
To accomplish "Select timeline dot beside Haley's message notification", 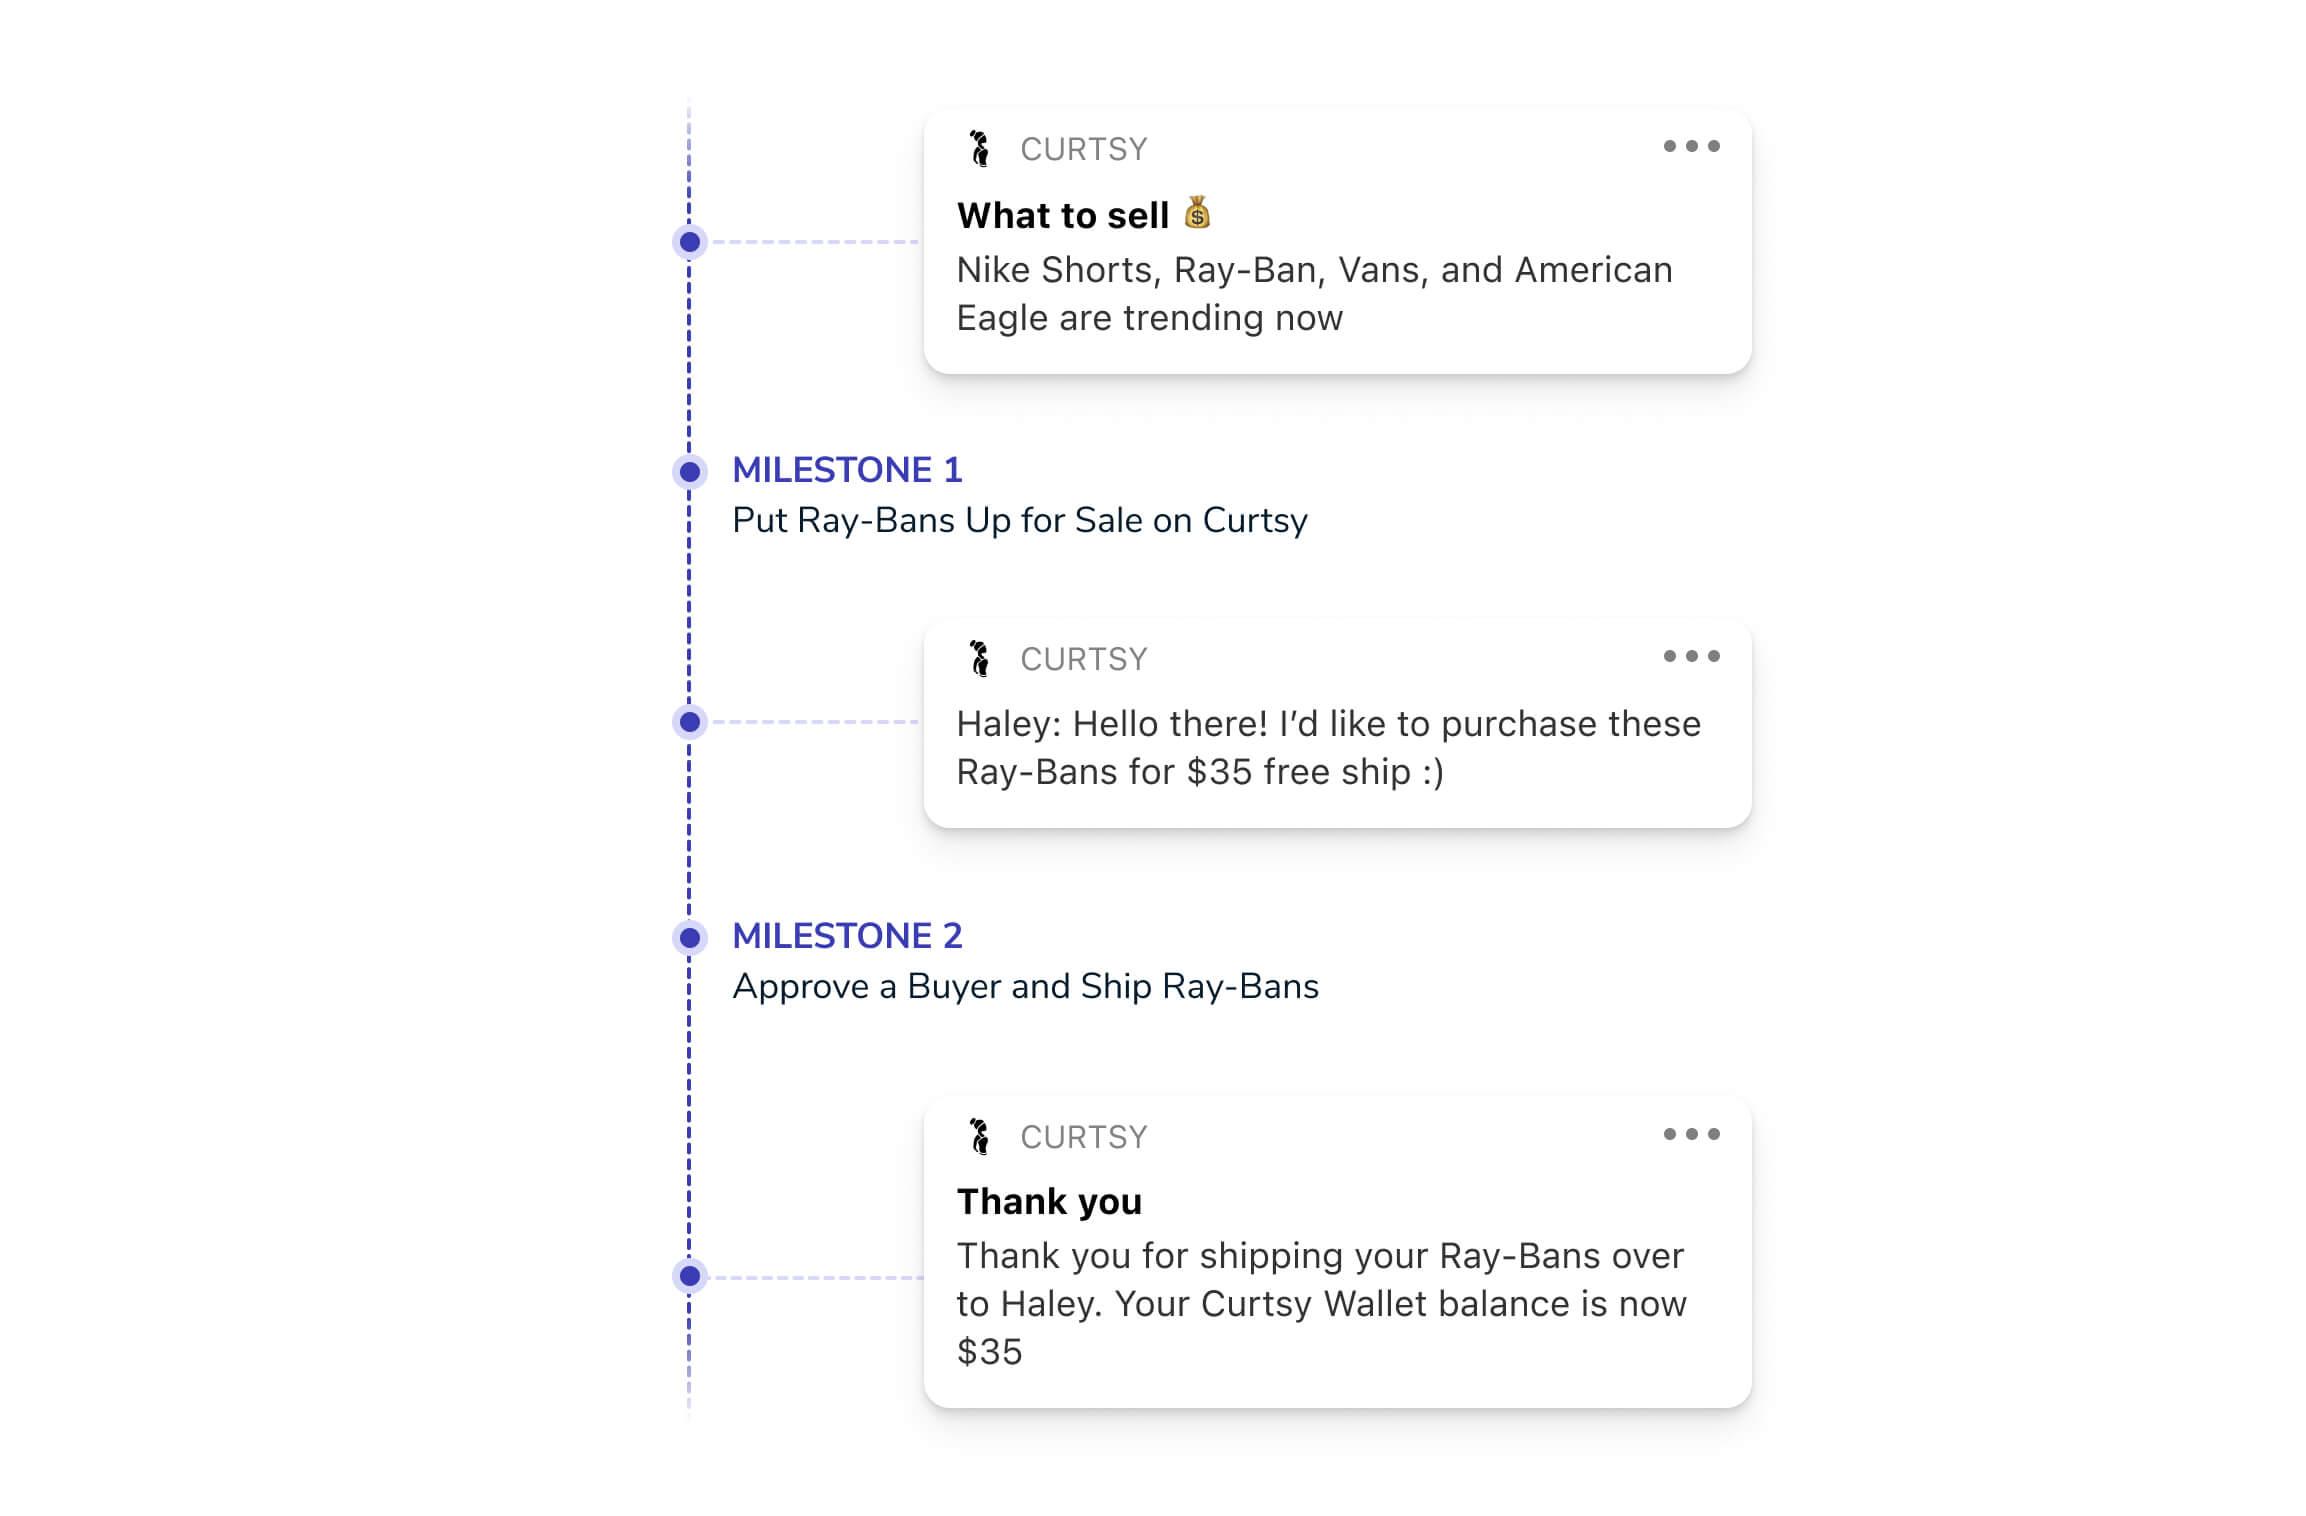I will (x=690, y=722).
